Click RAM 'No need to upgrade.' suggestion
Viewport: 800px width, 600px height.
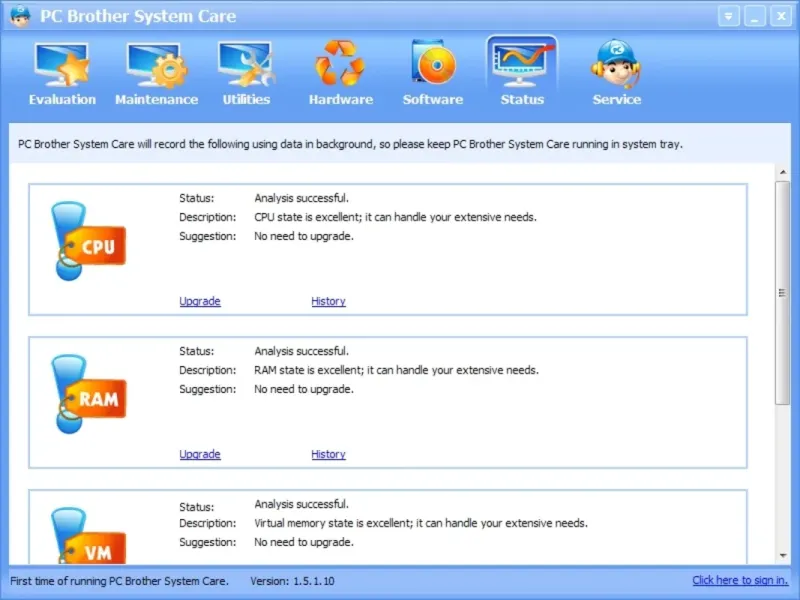click(304, 389)
